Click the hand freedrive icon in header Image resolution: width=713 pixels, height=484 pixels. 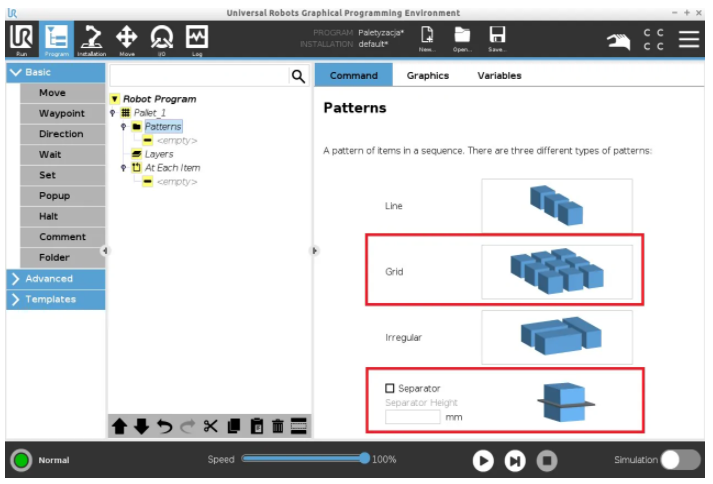[618, 41]
